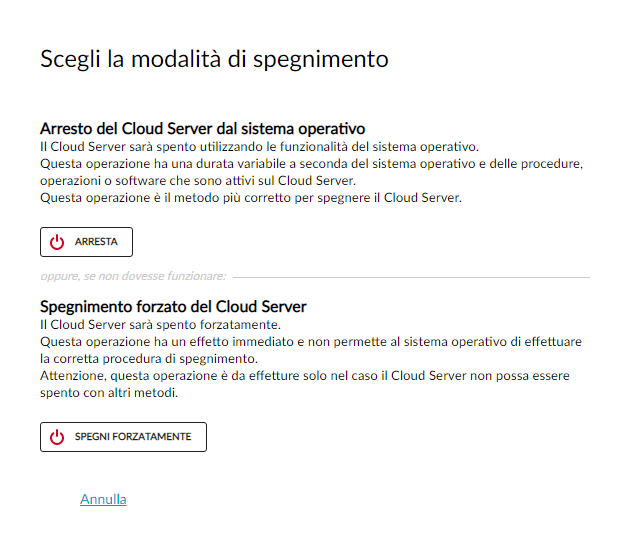Viewport: 630px width, 549px height.
Task: Click the line 'Il Cloud Server sarà spento forzatamente.'
Action: tap(160, 324)
